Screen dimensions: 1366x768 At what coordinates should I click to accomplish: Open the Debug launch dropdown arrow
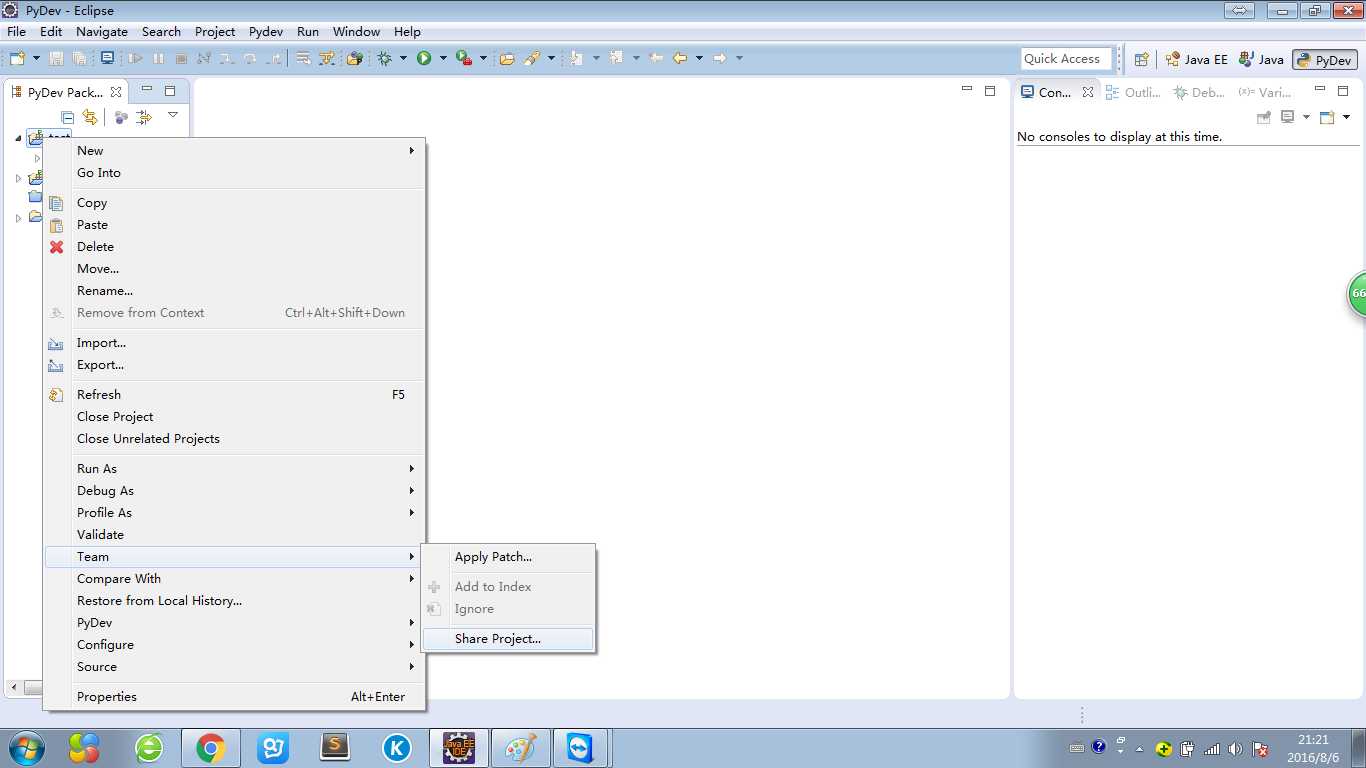(403, 59)
